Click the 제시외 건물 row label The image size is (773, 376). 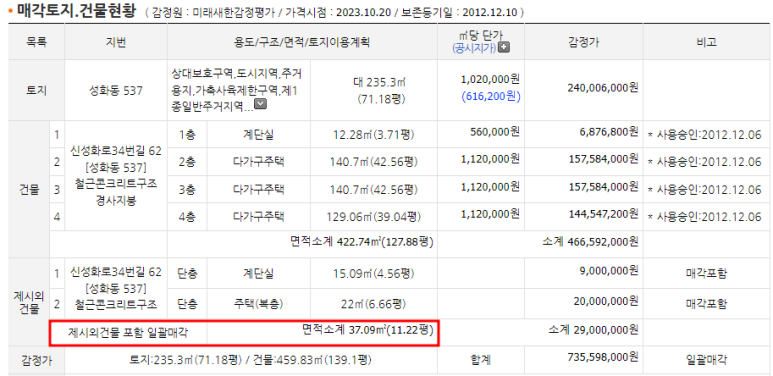(x=29, y=303)
